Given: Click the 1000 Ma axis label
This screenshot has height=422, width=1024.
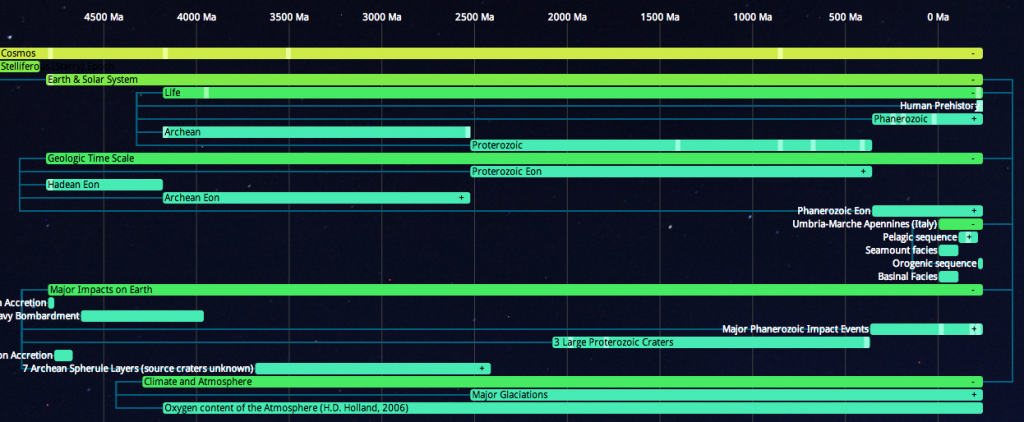Looking at the screenshot, I should coord(753,18).
